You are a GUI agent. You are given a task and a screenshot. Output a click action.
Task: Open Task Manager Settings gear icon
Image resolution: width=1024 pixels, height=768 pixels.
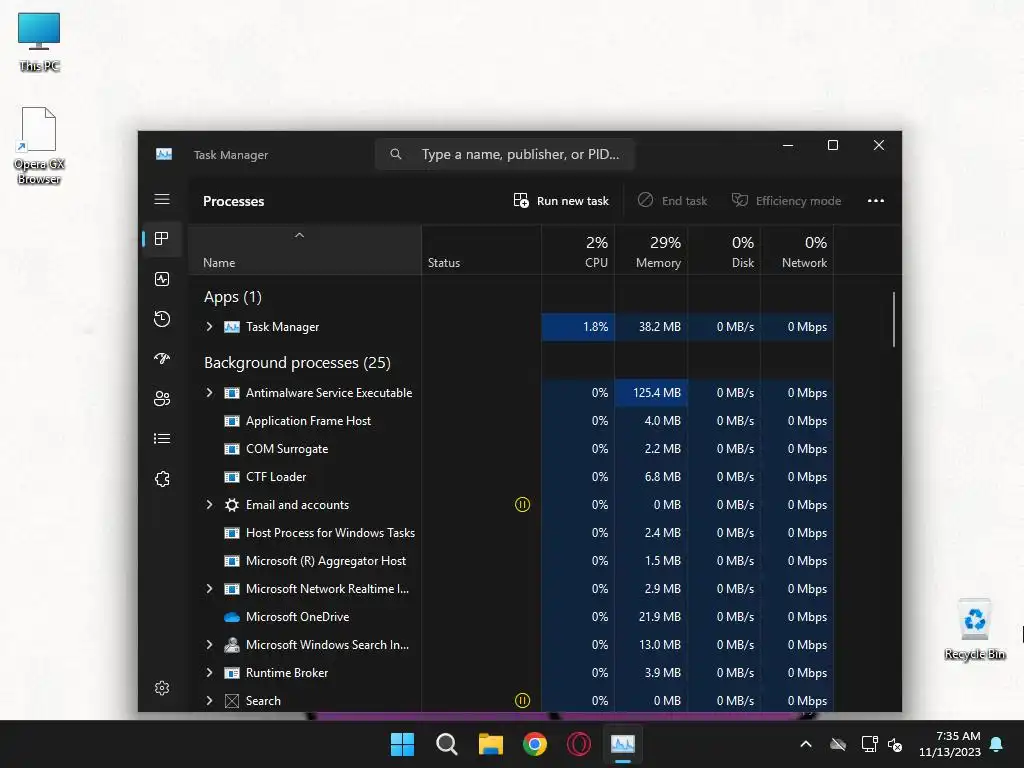point(162,688)
